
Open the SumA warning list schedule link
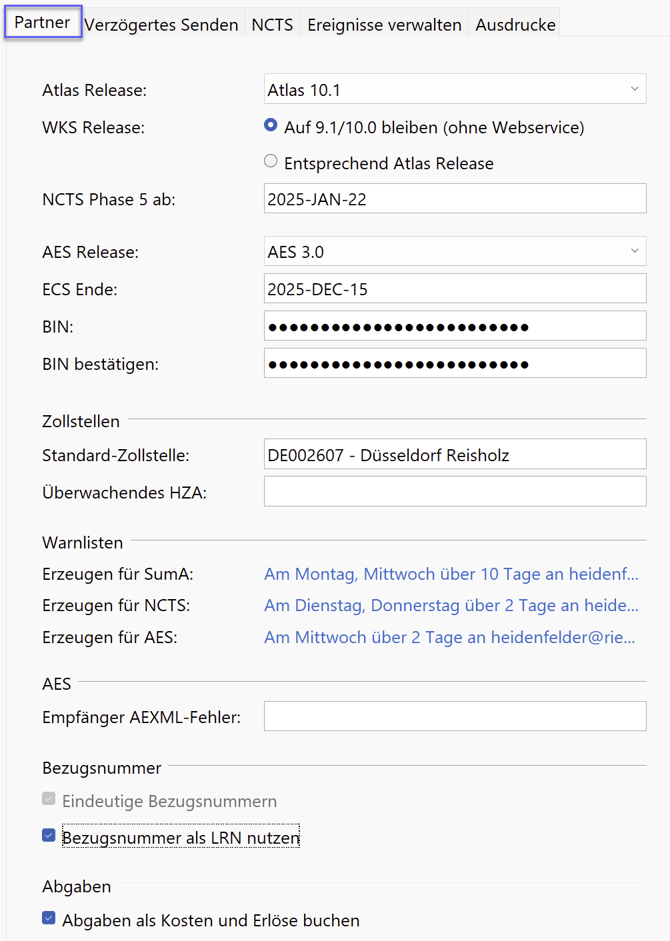coord(451,574)
